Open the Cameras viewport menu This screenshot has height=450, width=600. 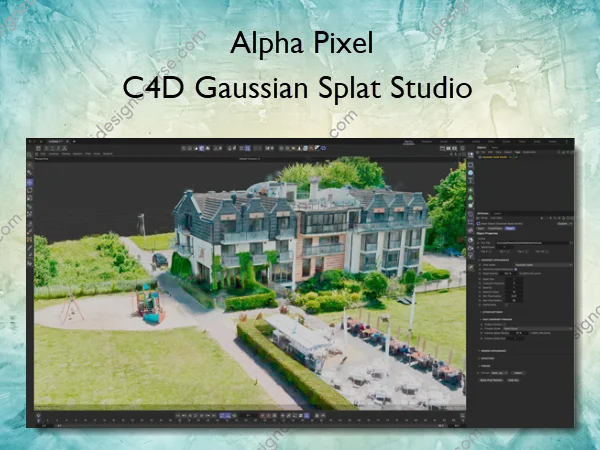[54, 154]
